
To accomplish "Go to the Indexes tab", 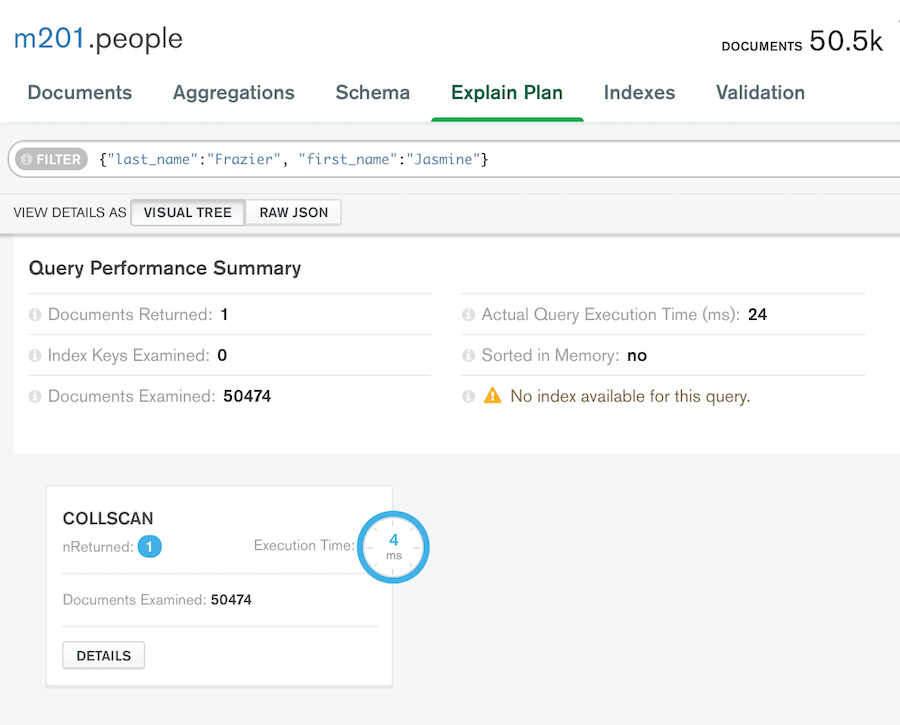I will [x=639, y=92].
